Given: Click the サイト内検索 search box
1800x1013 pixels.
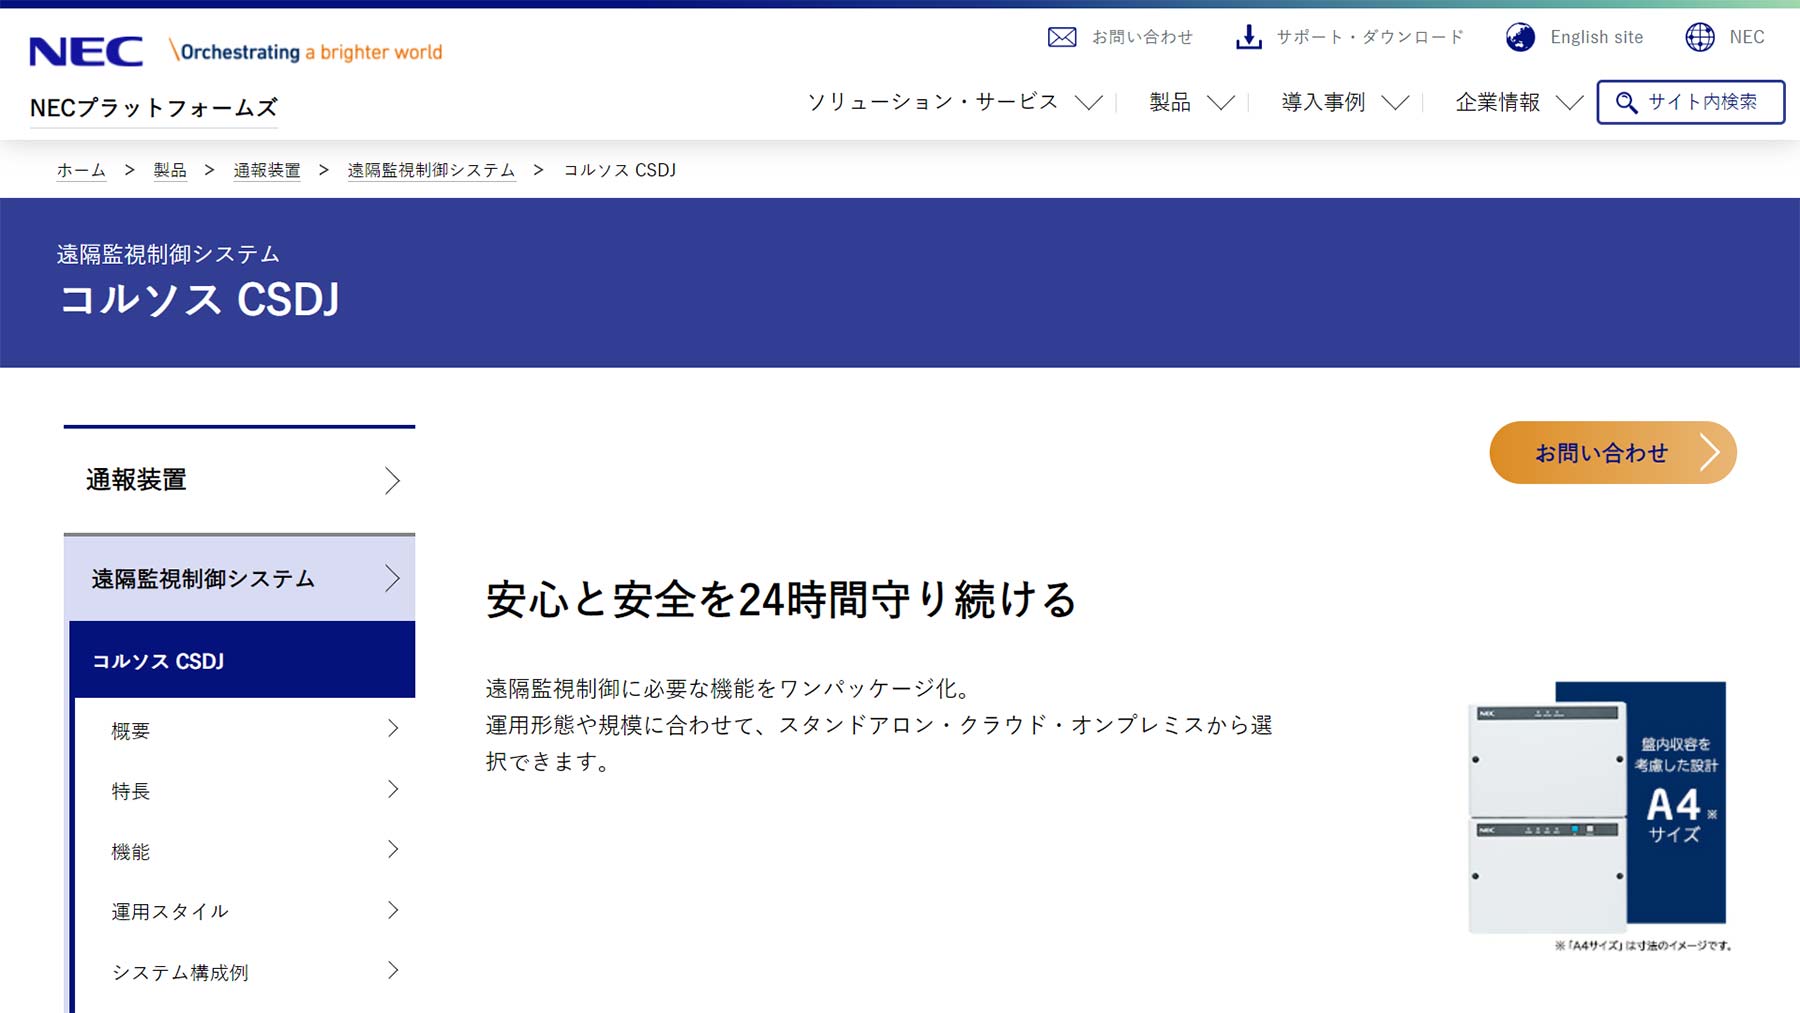Looking at the screenshot, I should [1691, 102].
